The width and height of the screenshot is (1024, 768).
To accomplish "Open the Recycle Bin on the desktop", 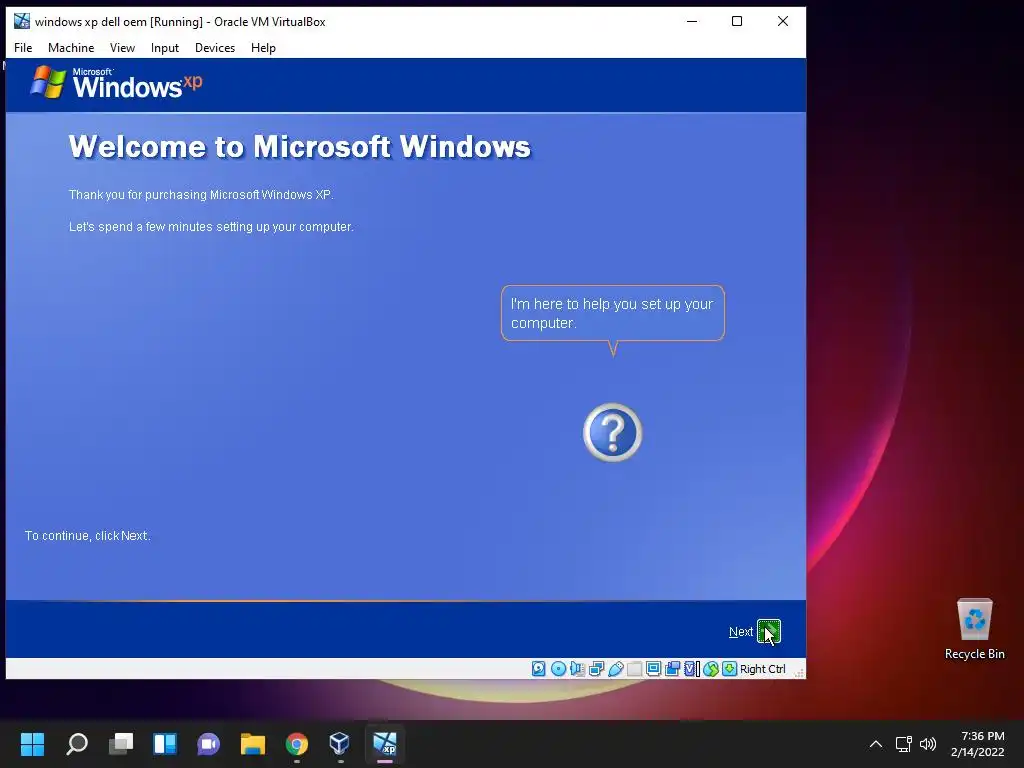I will (x=974, y=628).
